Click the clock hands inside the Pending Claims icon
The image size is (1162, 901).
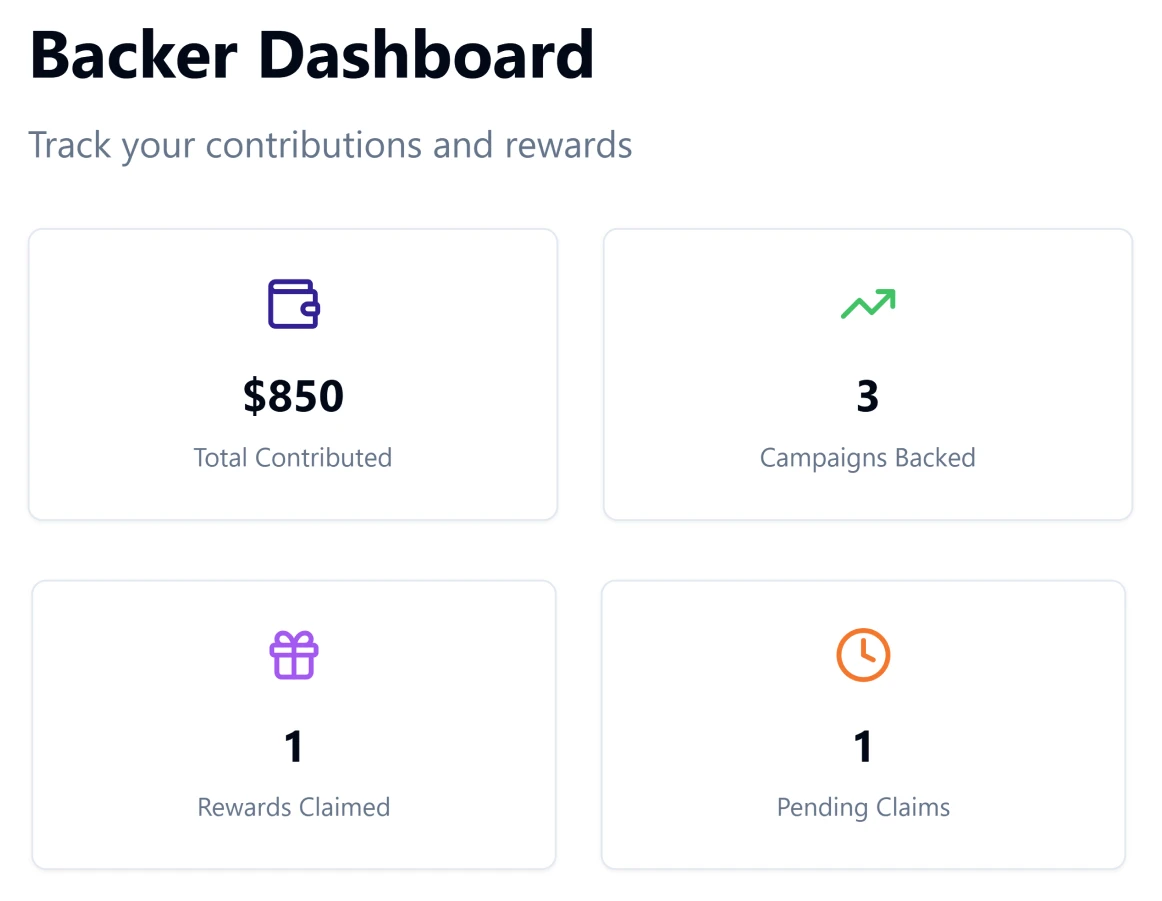[863, 653]
